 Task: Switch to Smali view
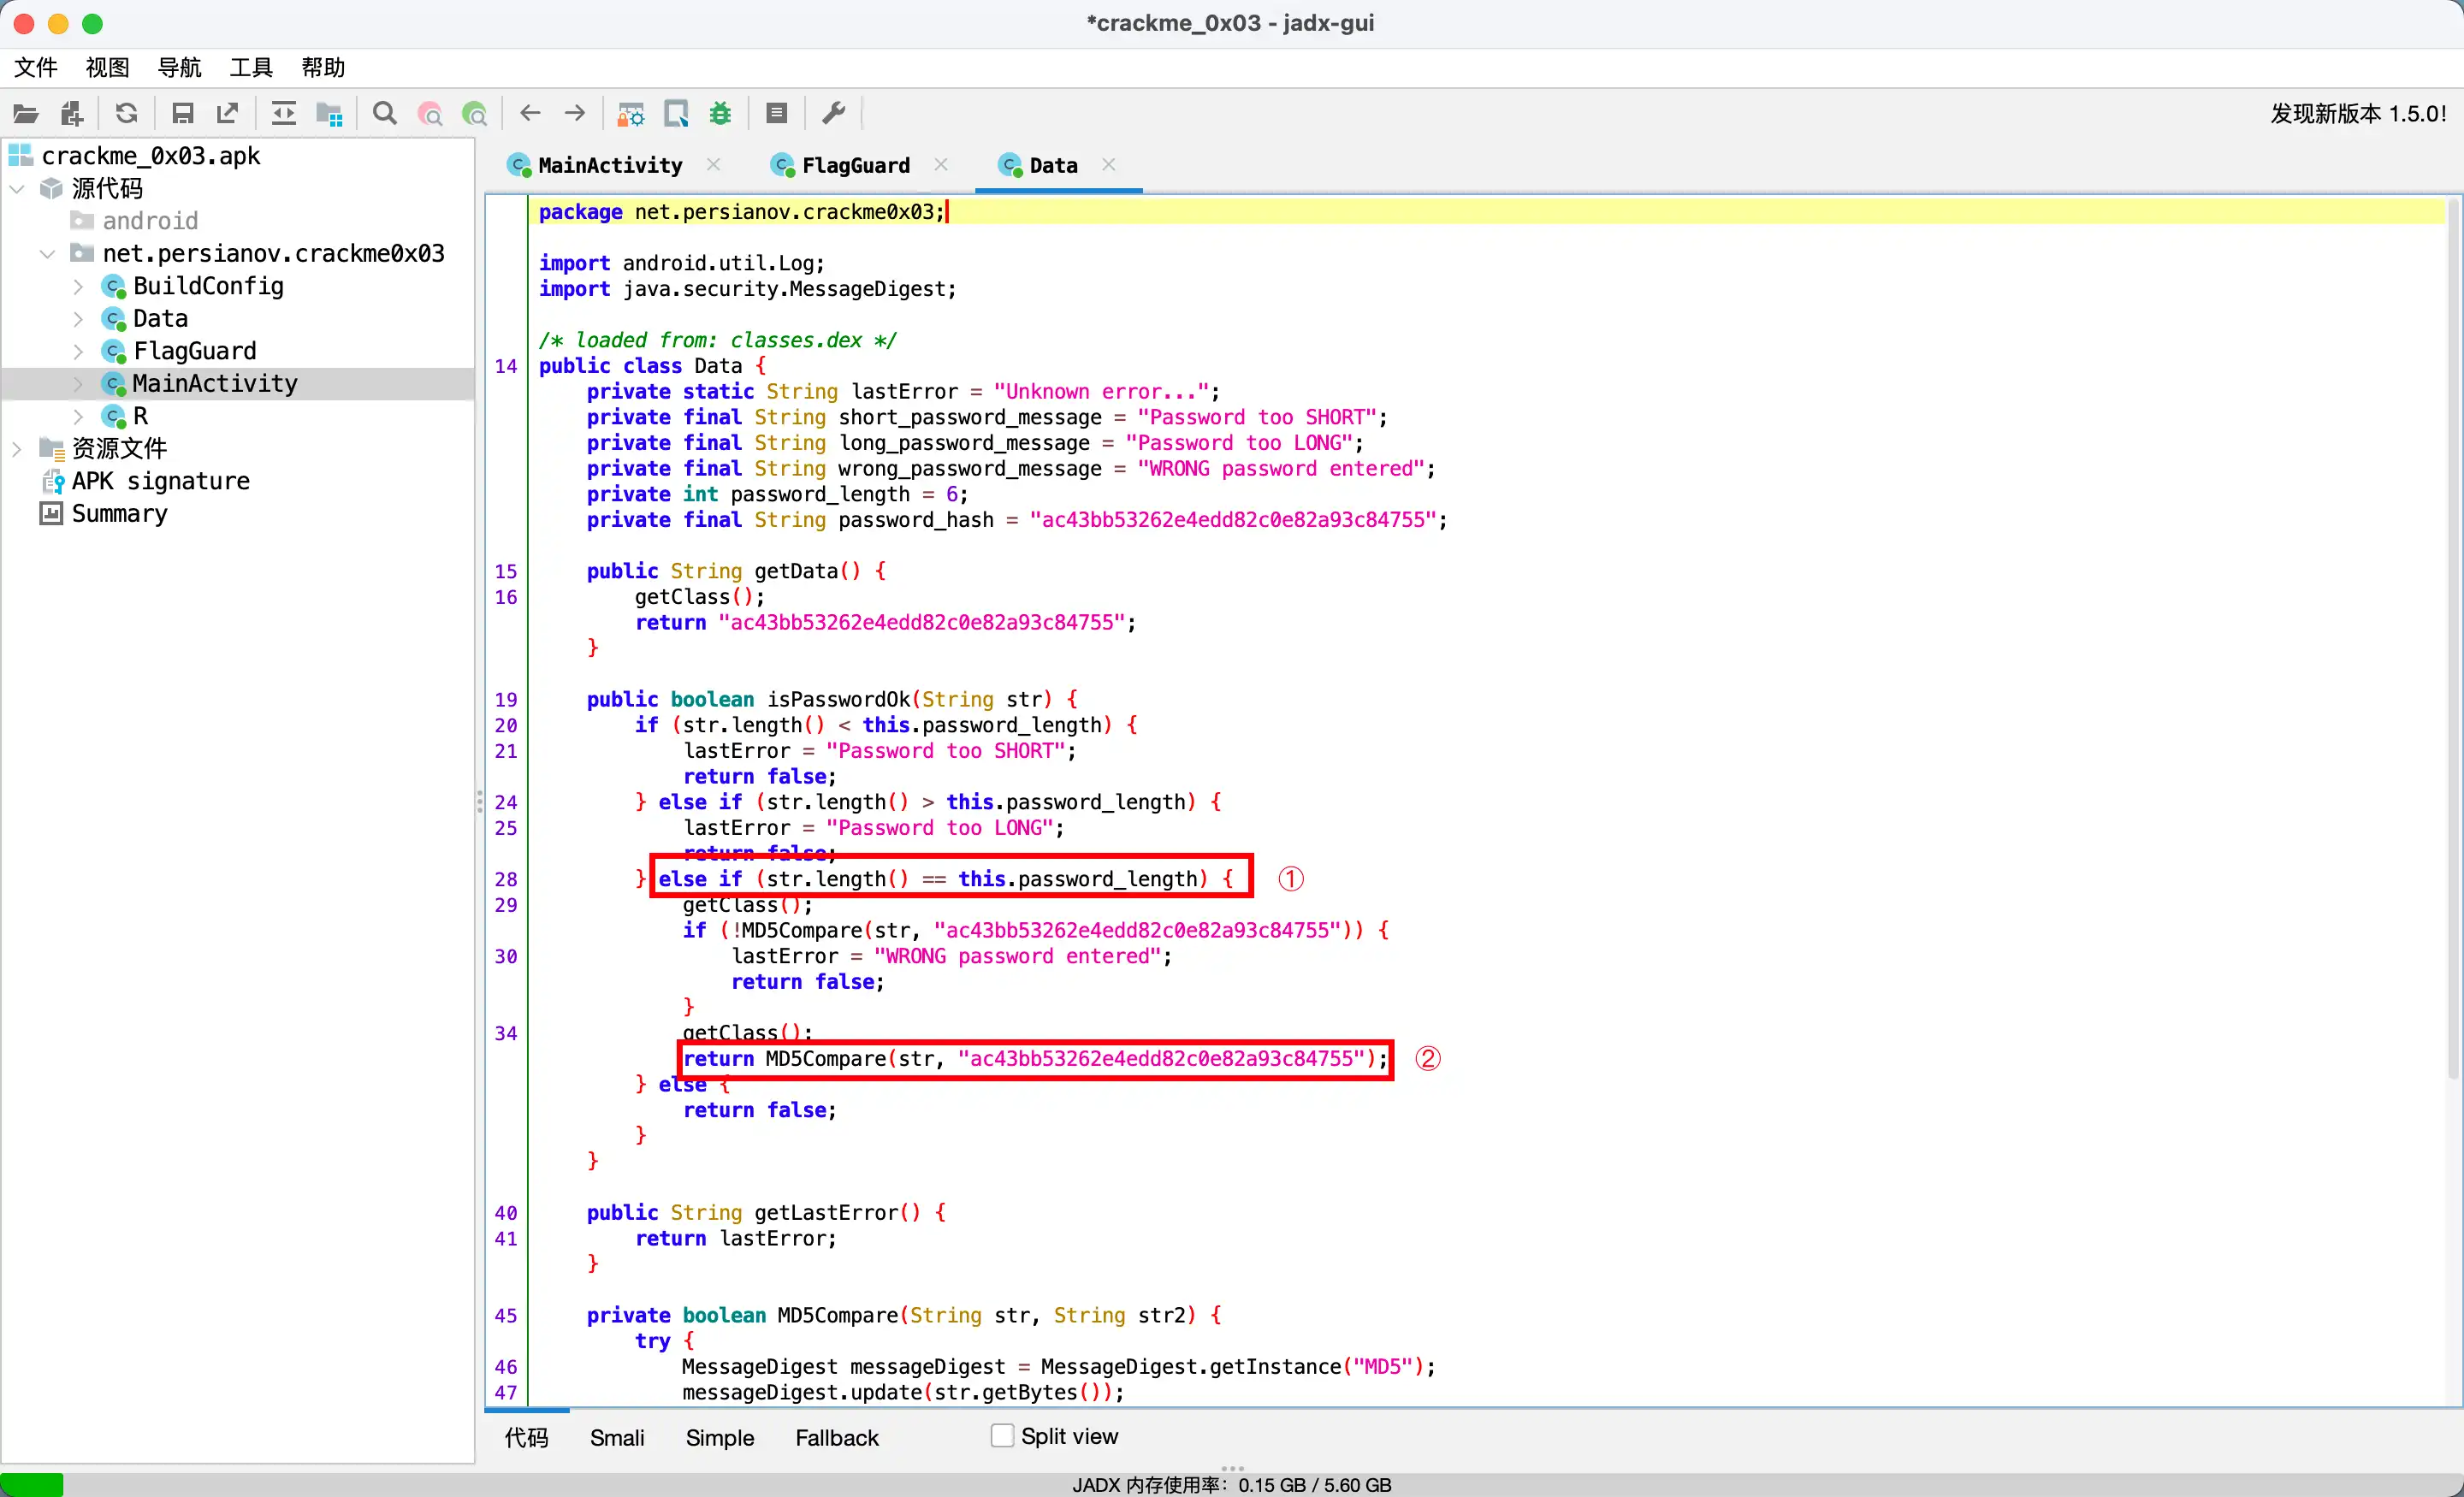coord(617,1437)
